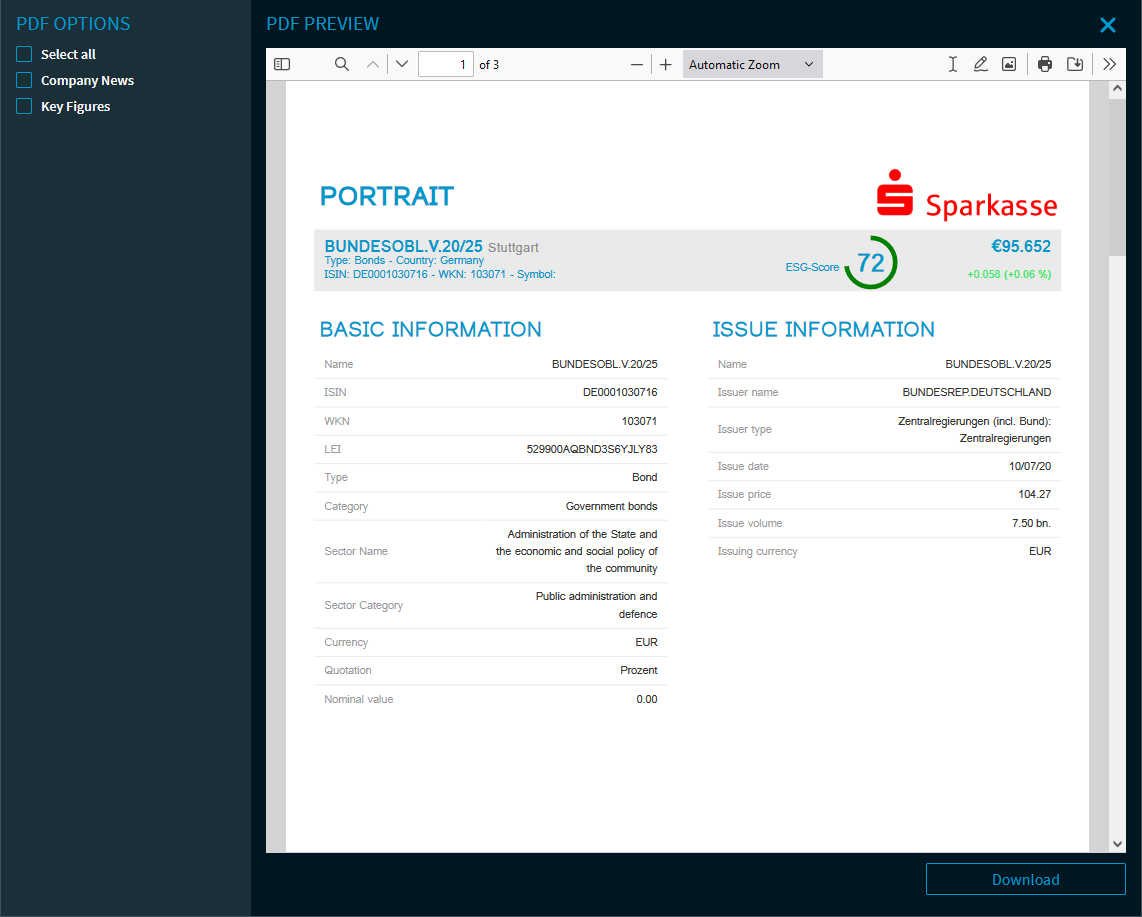Click the Download button
Viewport: 1142px width, 917px height.
(x=1025, y=879)
